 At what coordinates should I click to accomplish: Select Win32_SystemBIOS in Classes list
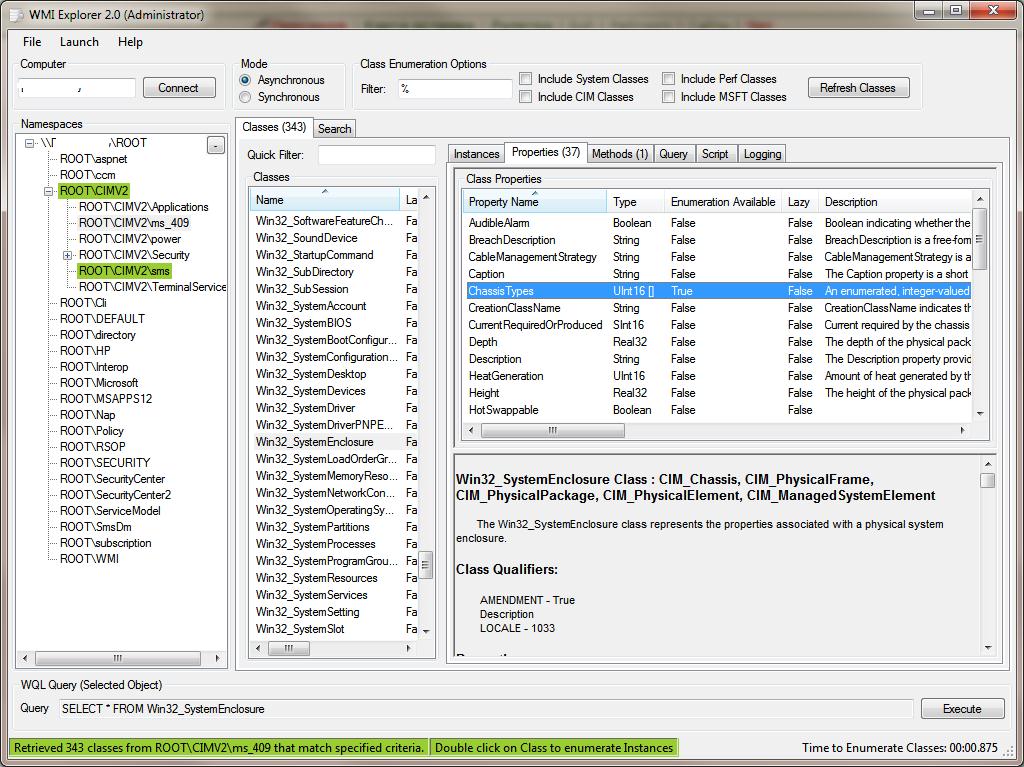click(304, 323)
